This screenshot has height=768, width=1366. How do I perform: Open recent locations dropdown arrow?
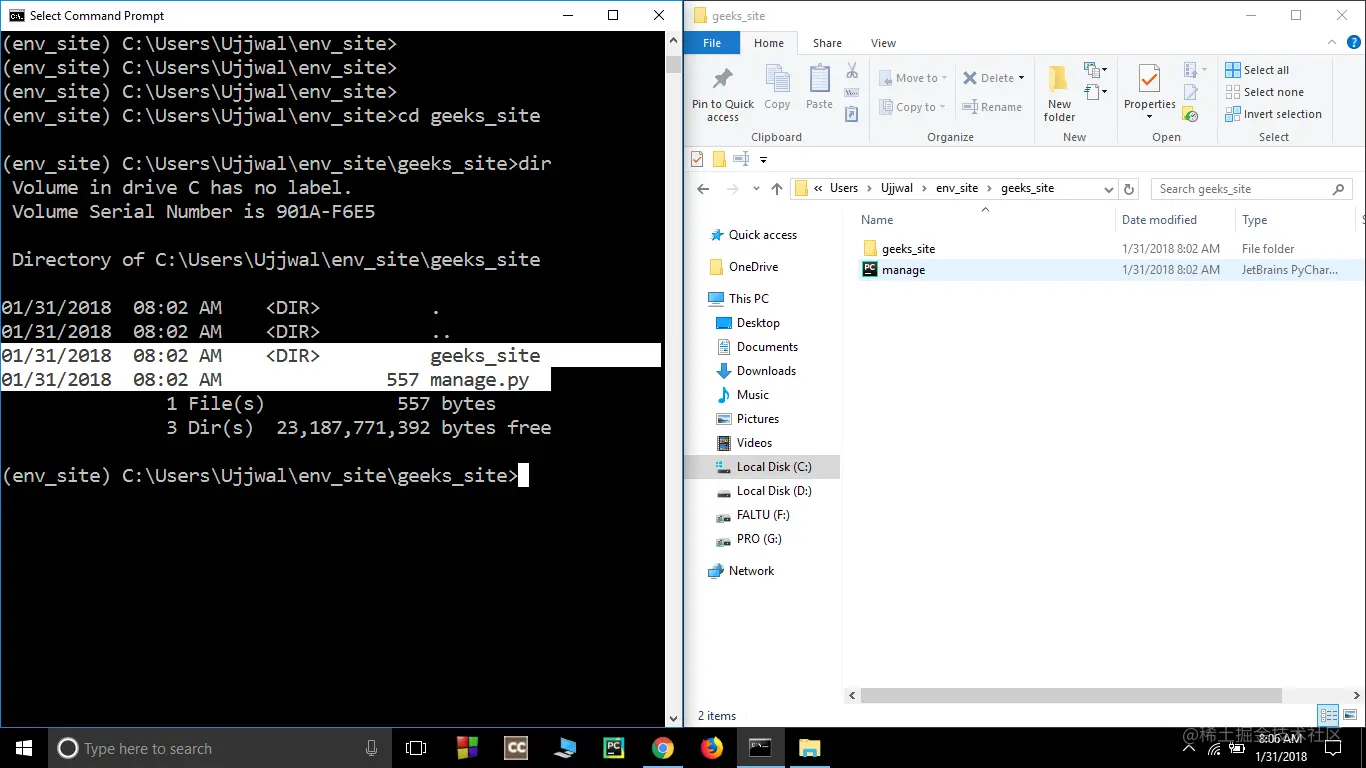755,189
